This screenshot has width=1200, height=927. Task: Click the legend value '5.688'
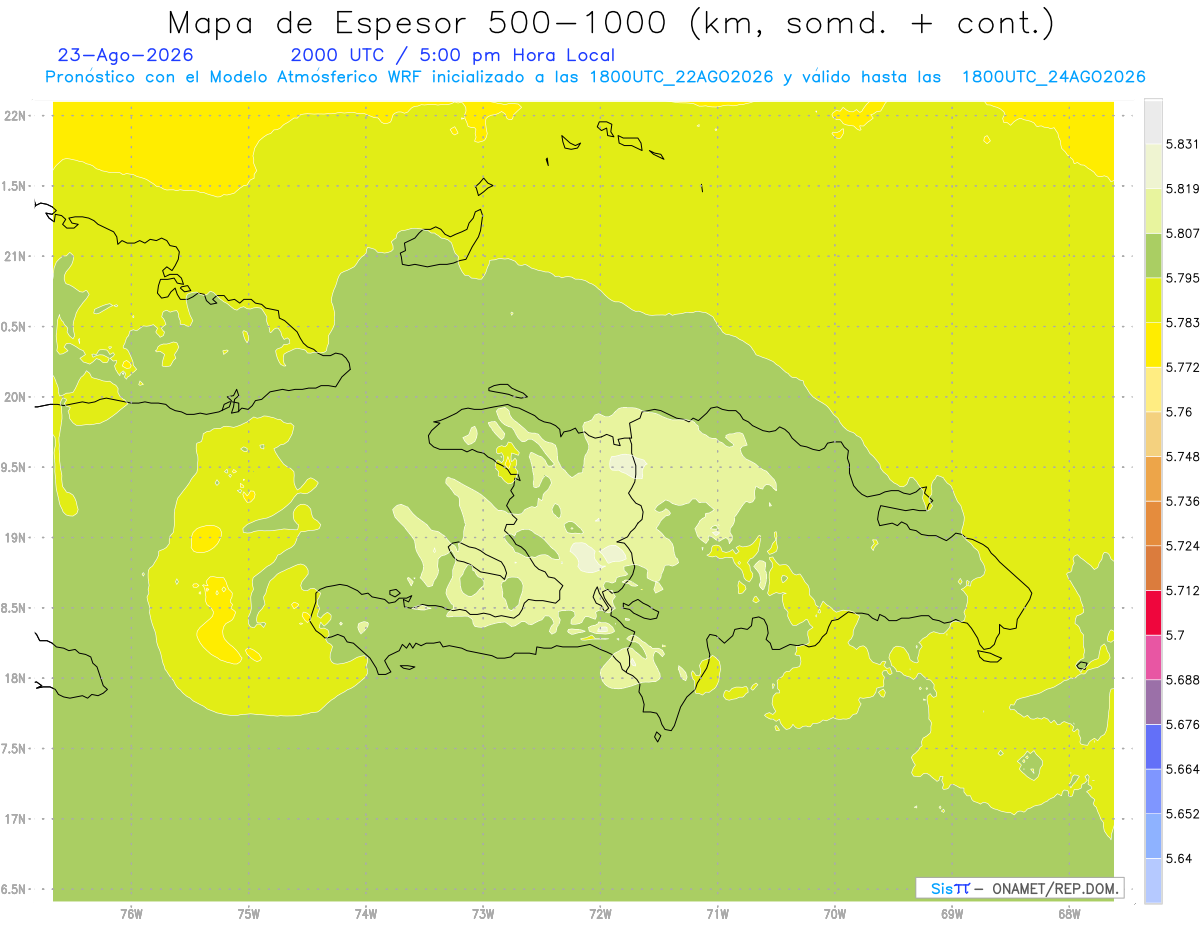[x=1182, y=679]
